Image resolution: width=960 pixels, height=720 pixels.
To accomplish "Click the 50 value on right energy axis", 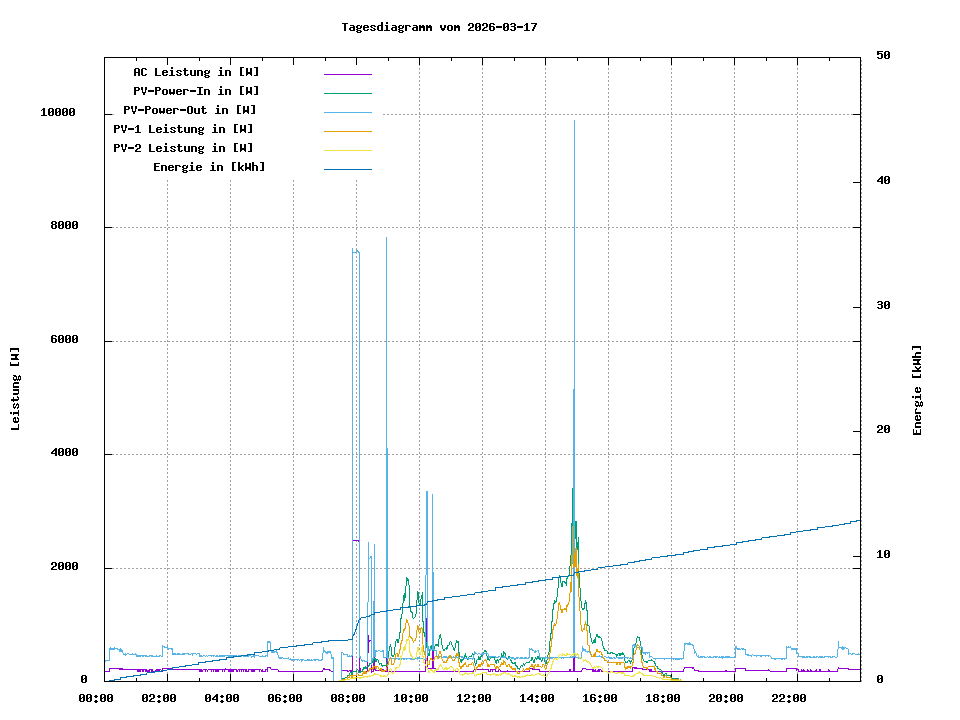I will [x=883, y=56].
